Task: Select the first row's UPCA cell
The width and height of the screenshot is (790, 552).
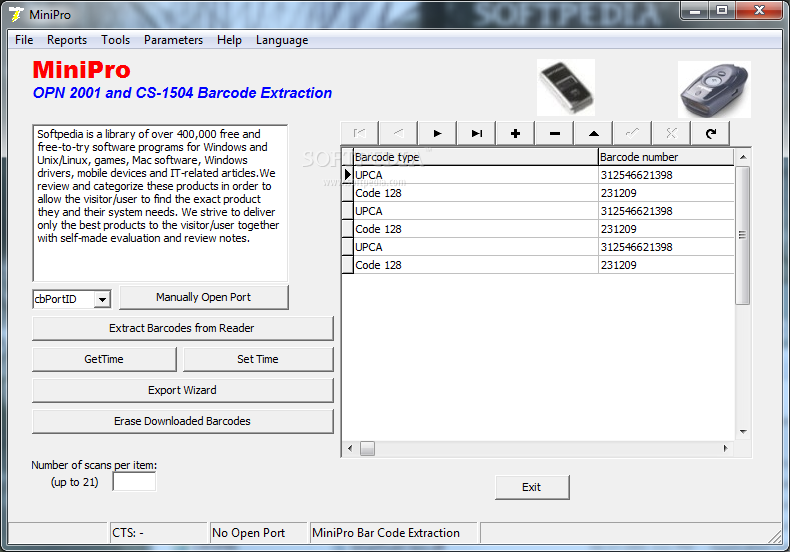Action: [x=476, y=175]
